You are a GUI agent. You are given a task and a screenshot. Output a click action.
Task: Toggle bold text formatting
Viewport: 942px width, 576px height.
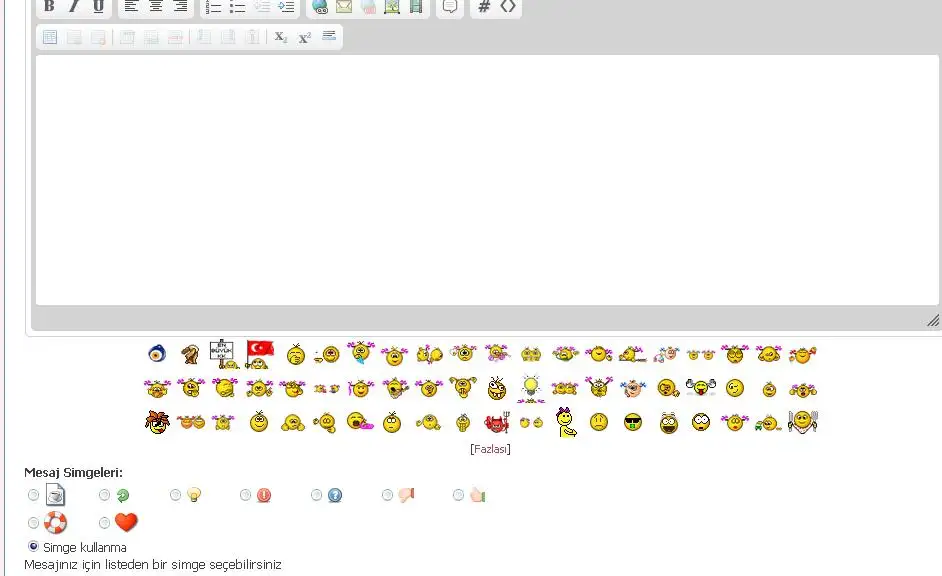49,6
